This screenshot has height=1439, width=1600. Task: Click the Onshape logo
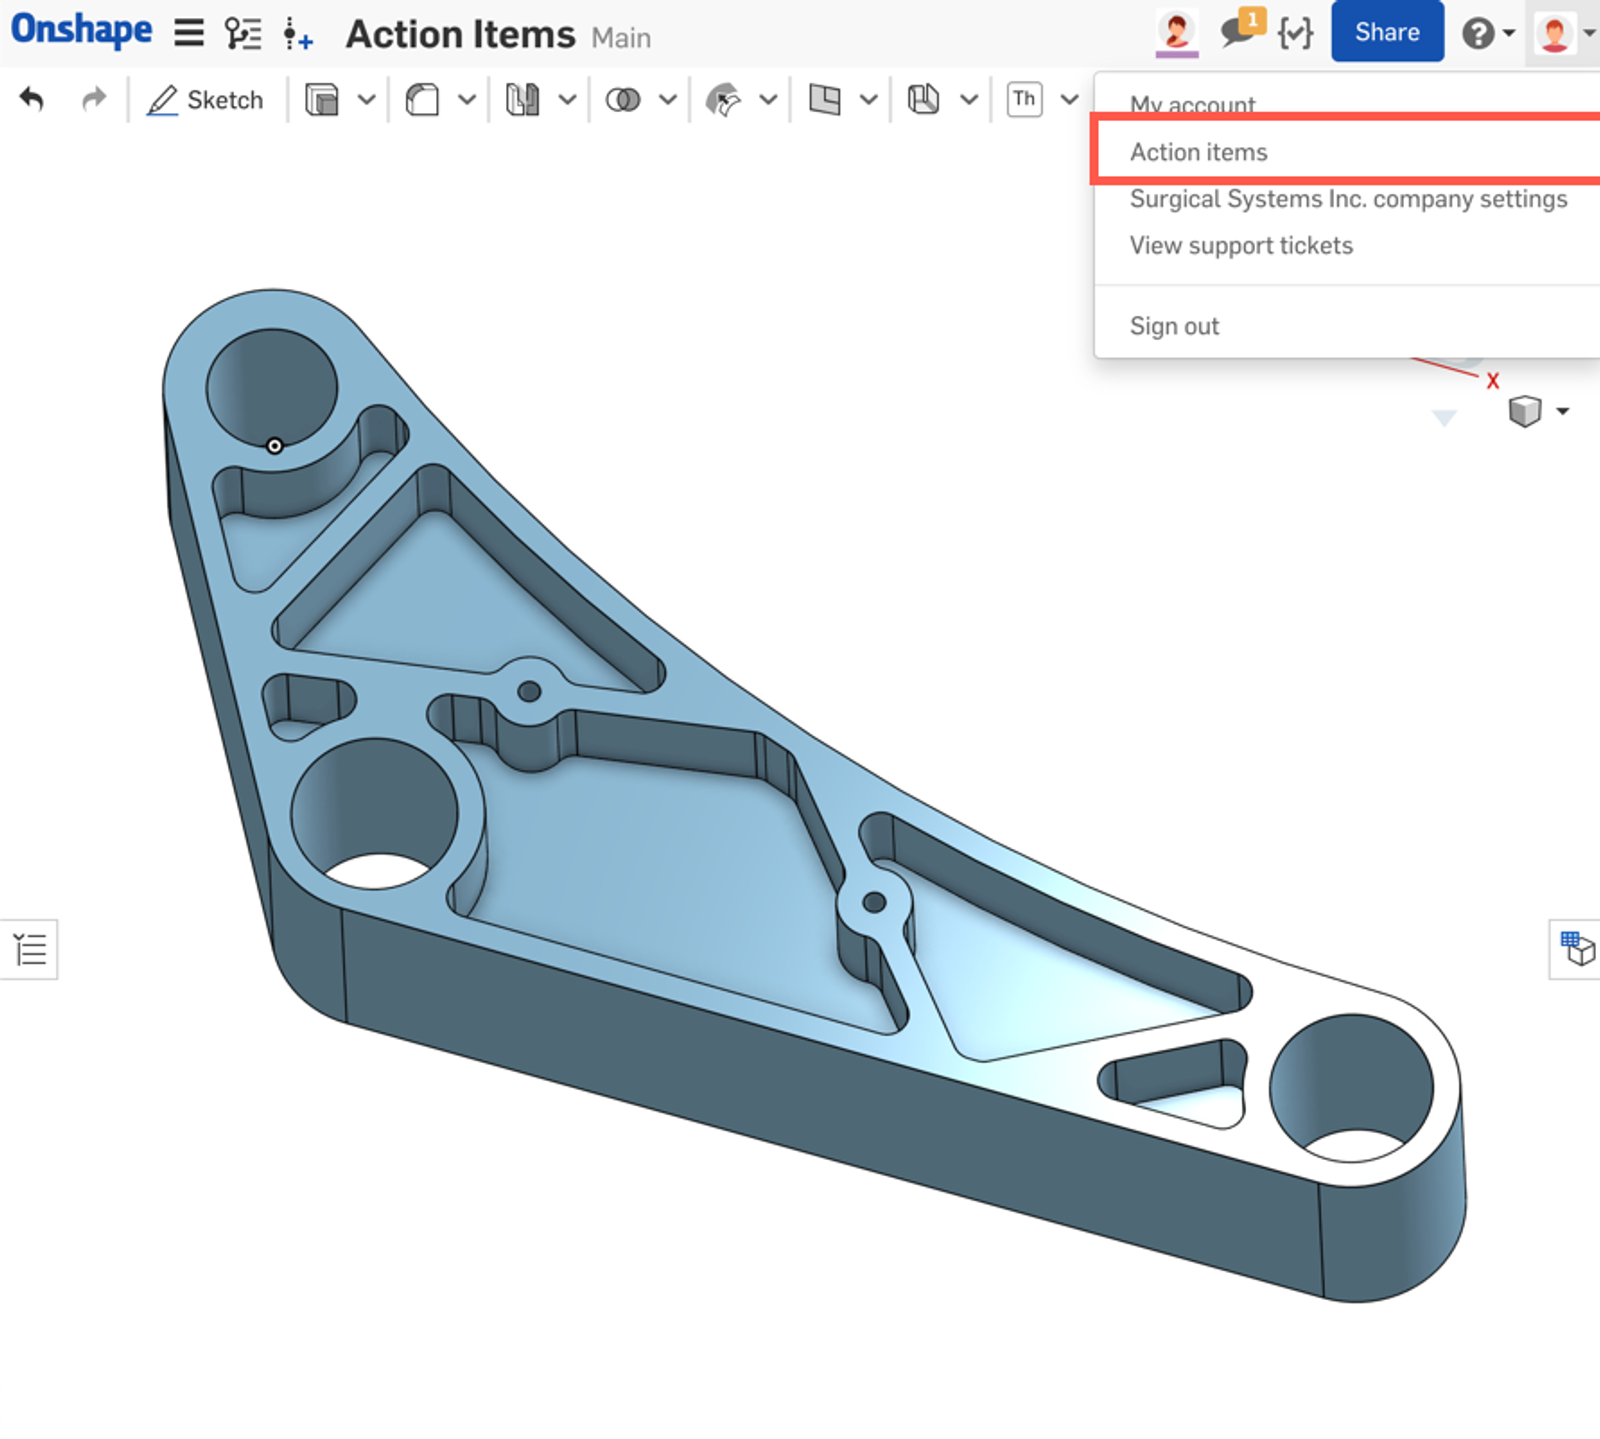click(x=81, y=31)
